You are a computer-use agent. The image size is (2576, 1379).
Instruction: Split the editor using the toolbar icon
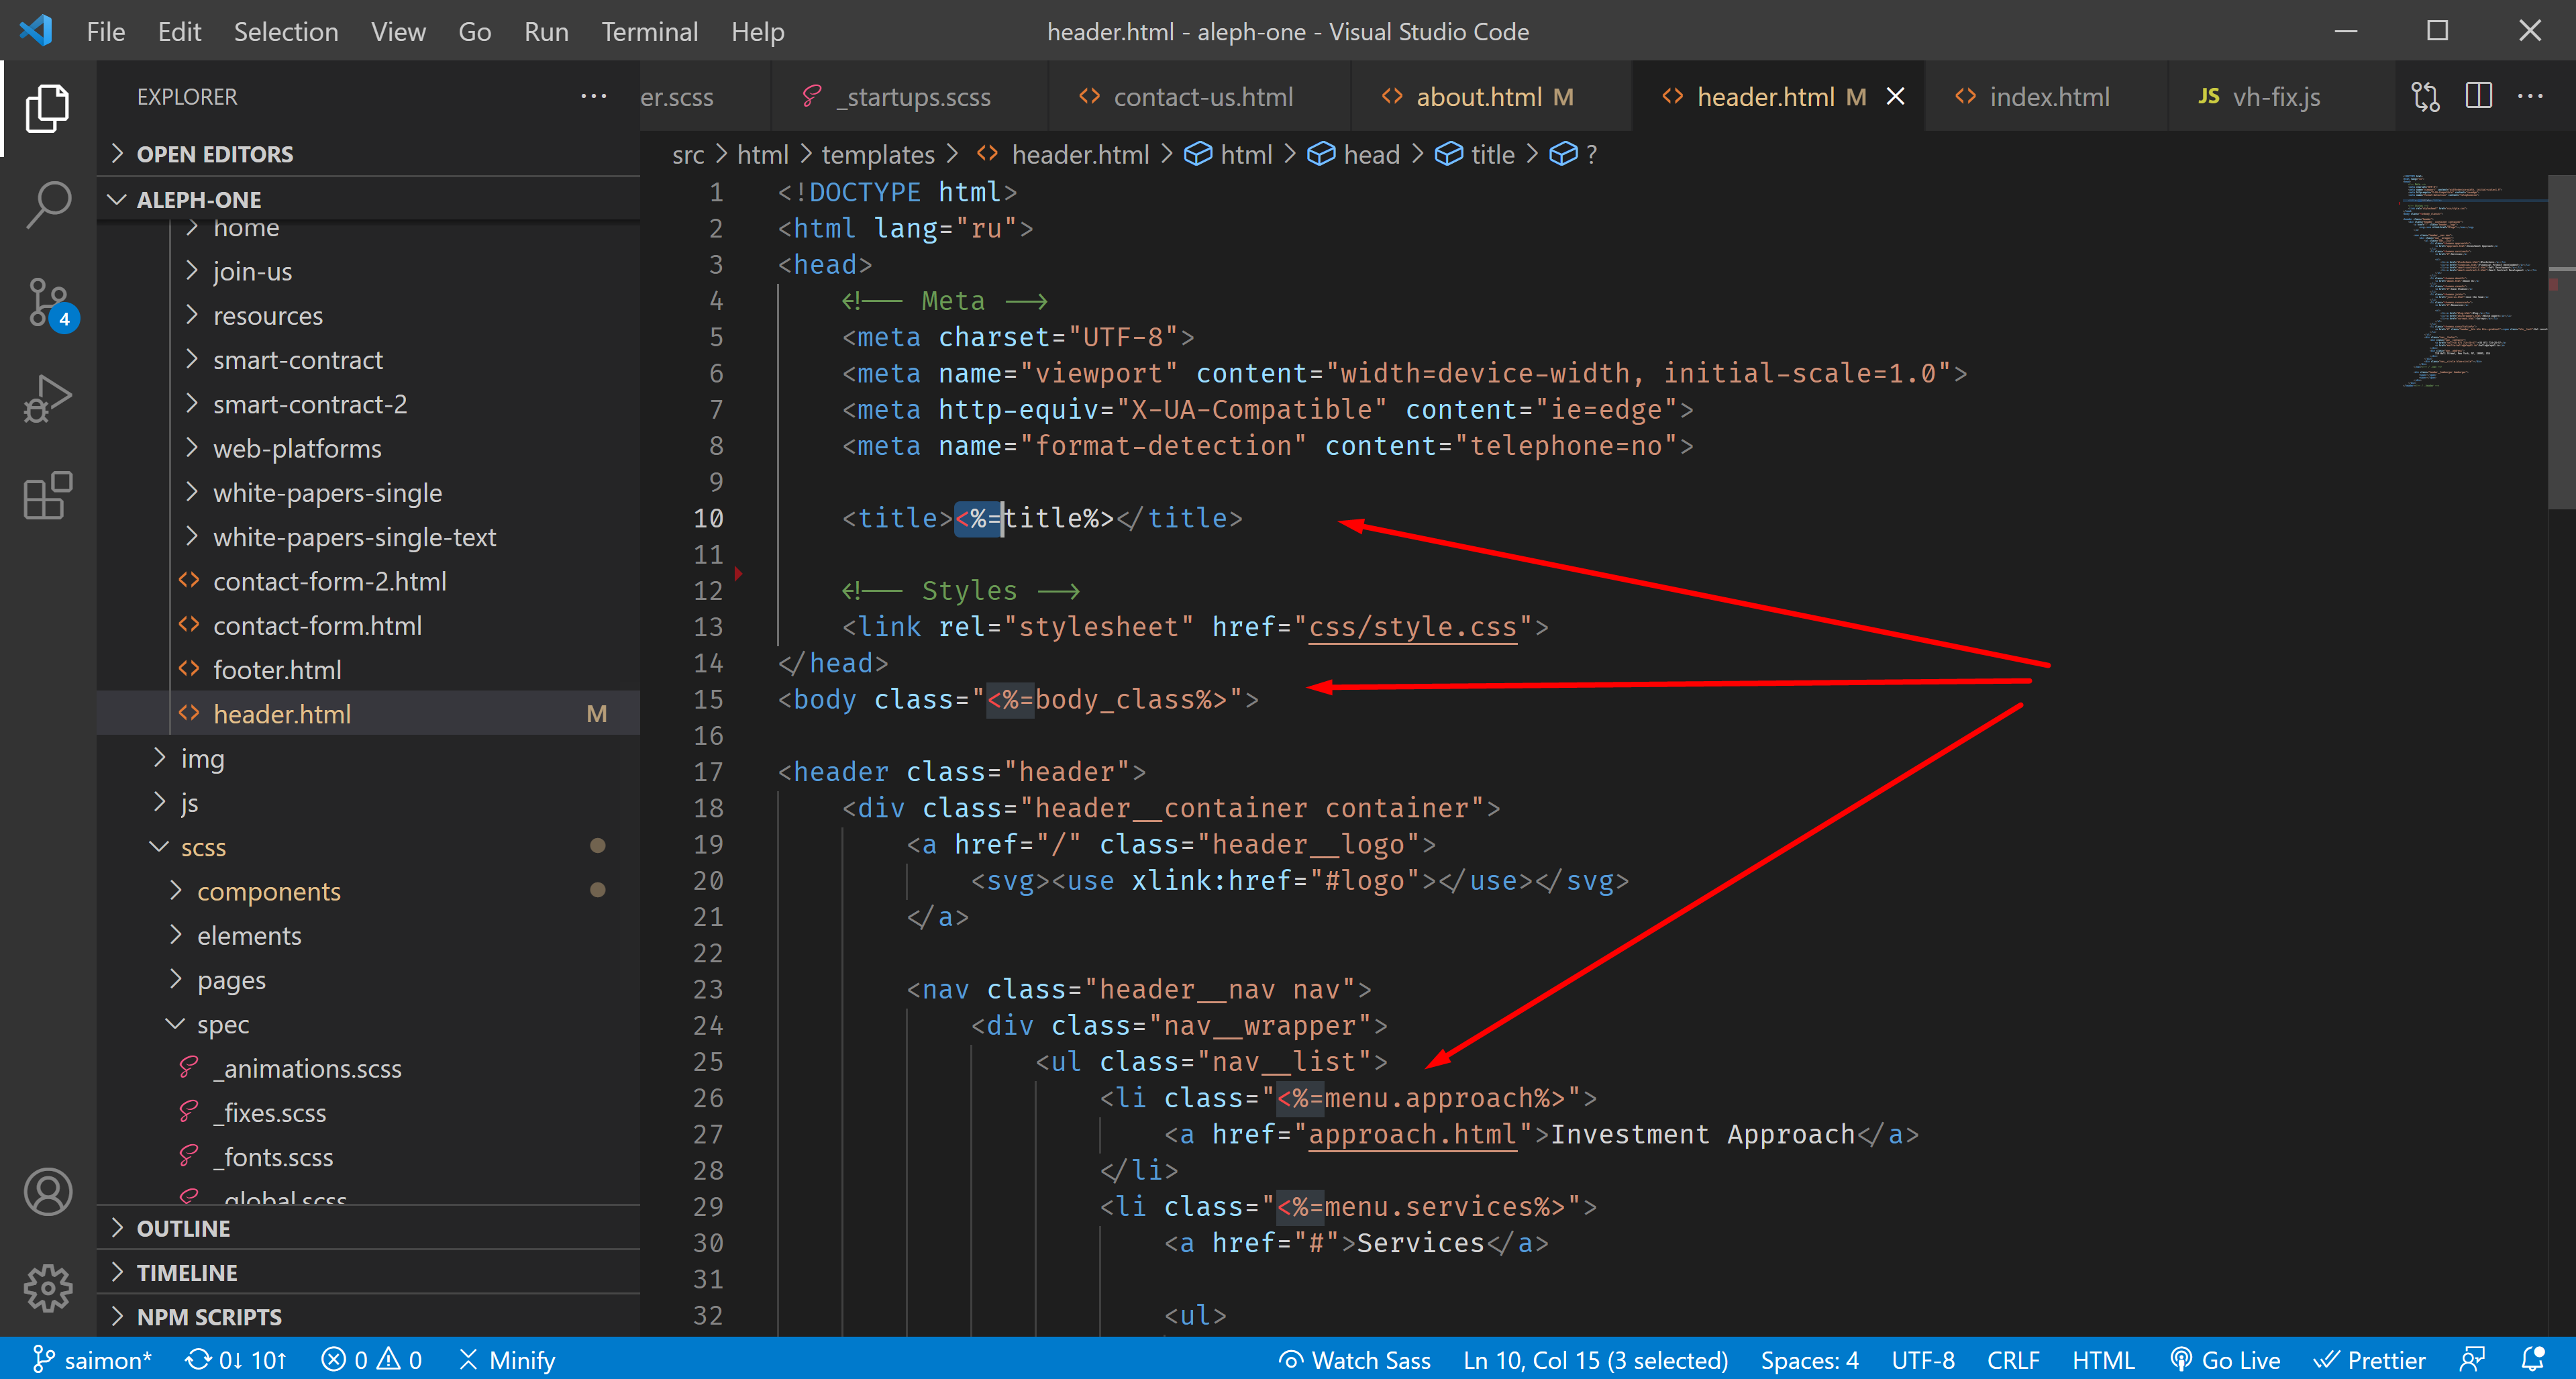pyautogui.click(x=2479, y=96)
